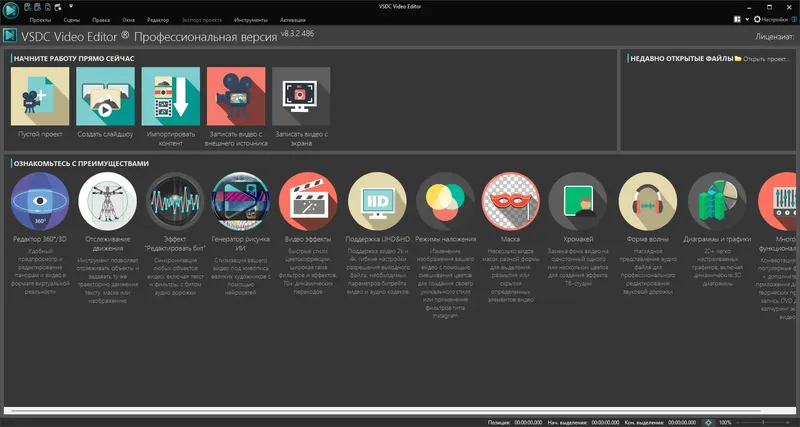800x427 pixels.
Task: Expand the quick-access toolbar customize arrow
Action: click(x=71, y=6)
